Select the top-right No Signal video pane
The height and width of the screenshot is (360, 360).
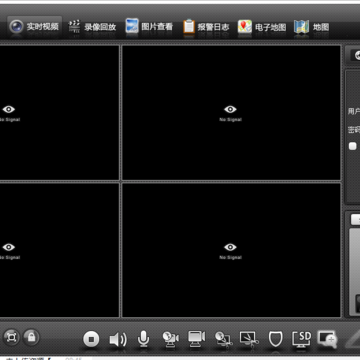pyautogui.click(x=231, y=113)
